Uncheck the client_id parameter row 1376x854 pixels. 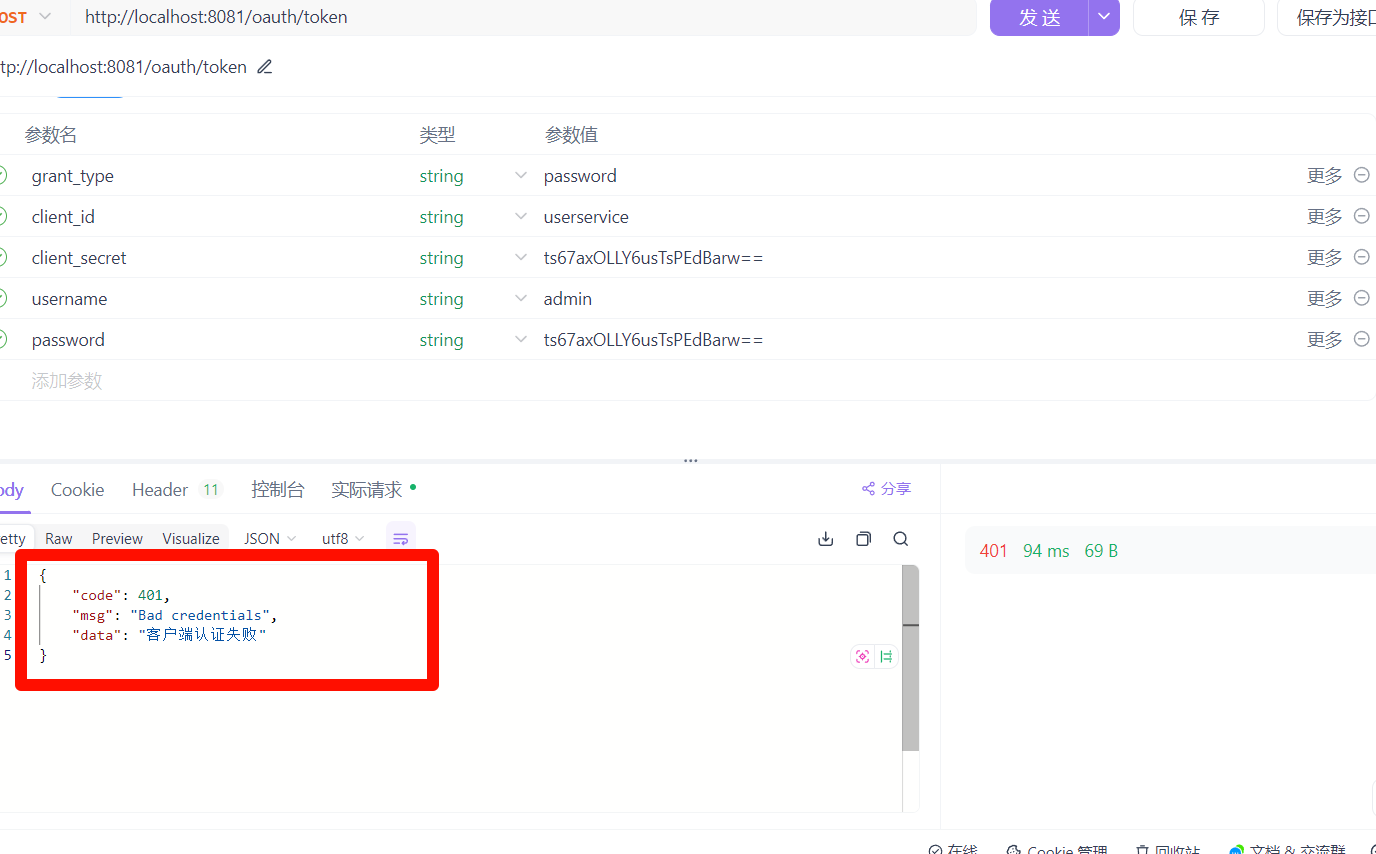tap(3, 216)
